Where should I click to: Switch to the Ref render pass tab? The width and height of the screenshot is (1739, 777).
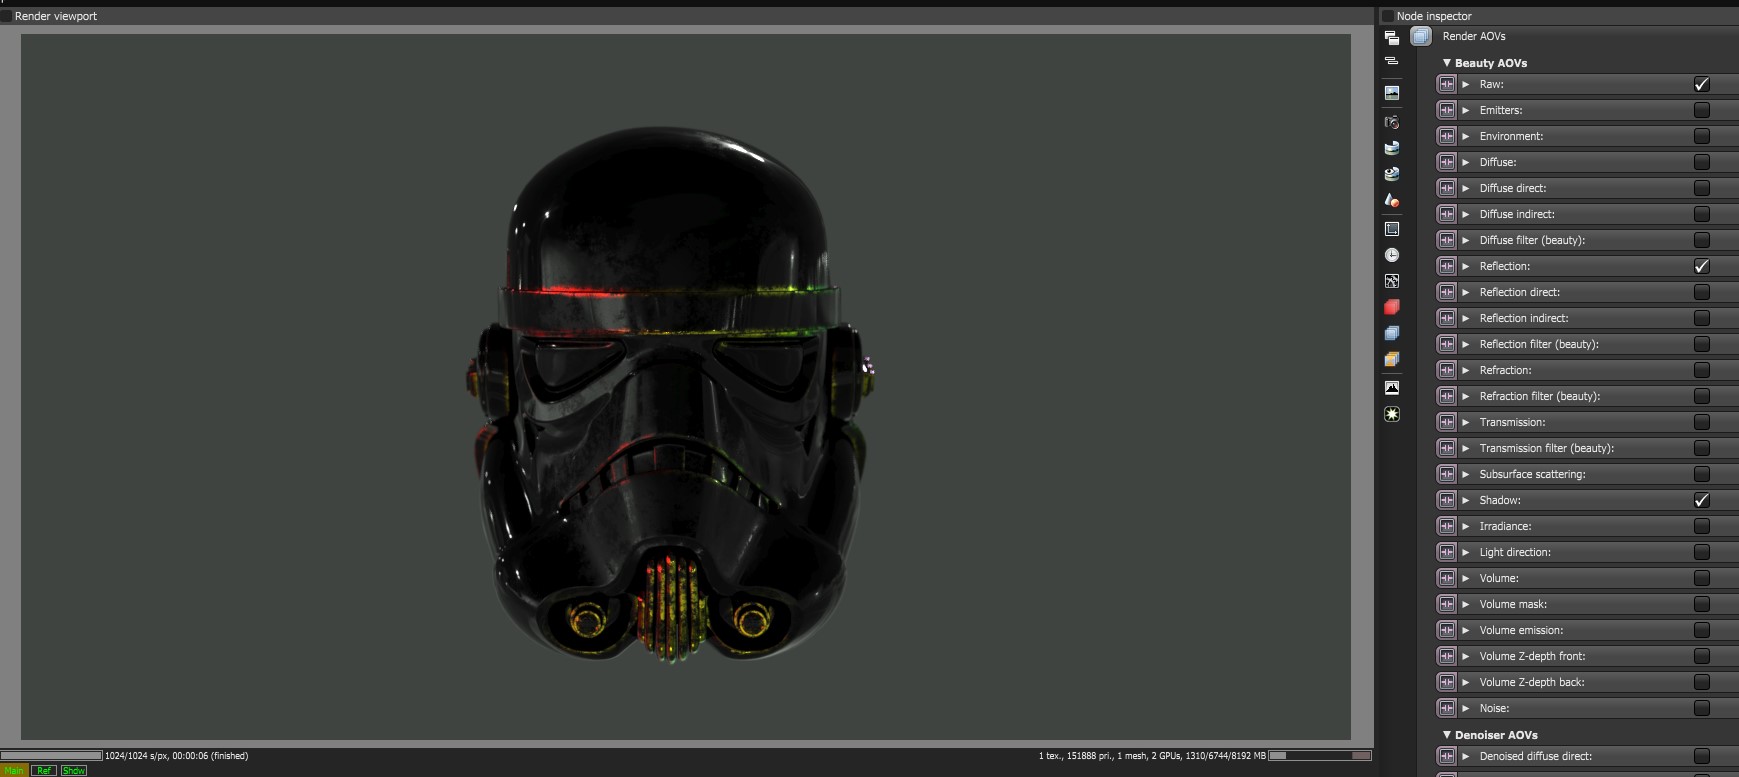click(44, 771)
